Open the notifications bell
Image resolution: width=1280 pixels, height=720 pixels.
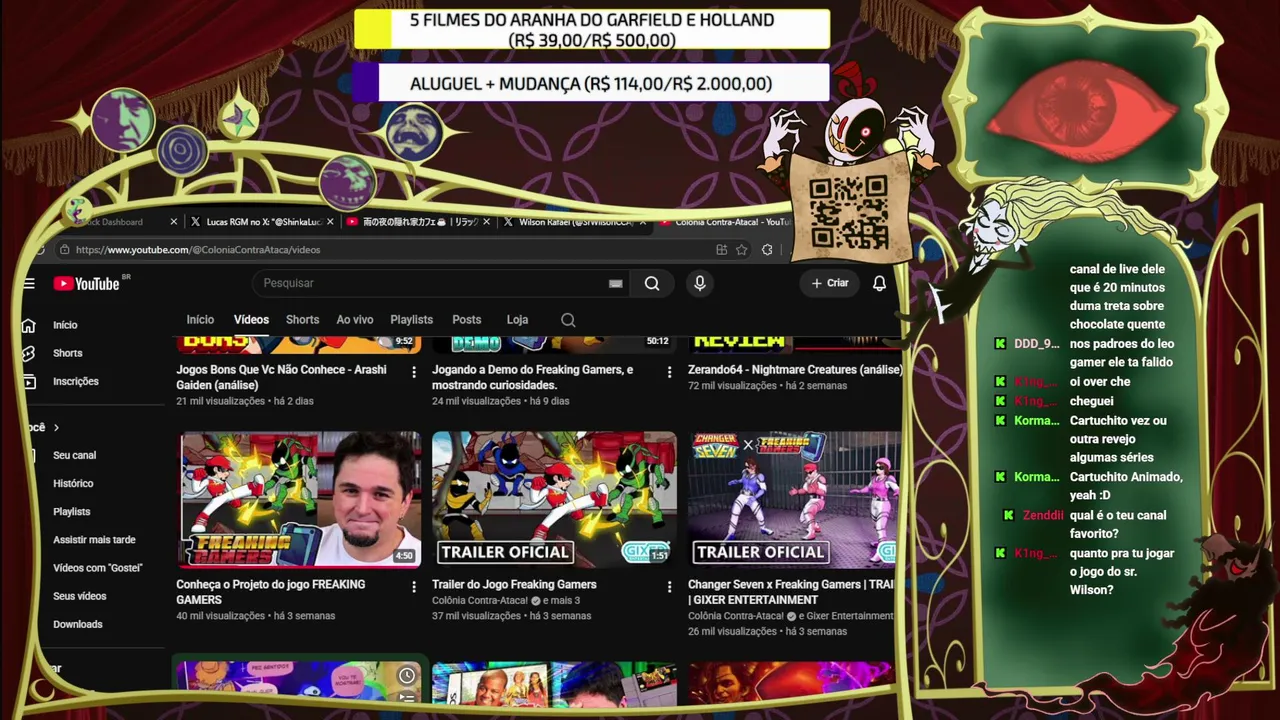coord(879,283)
